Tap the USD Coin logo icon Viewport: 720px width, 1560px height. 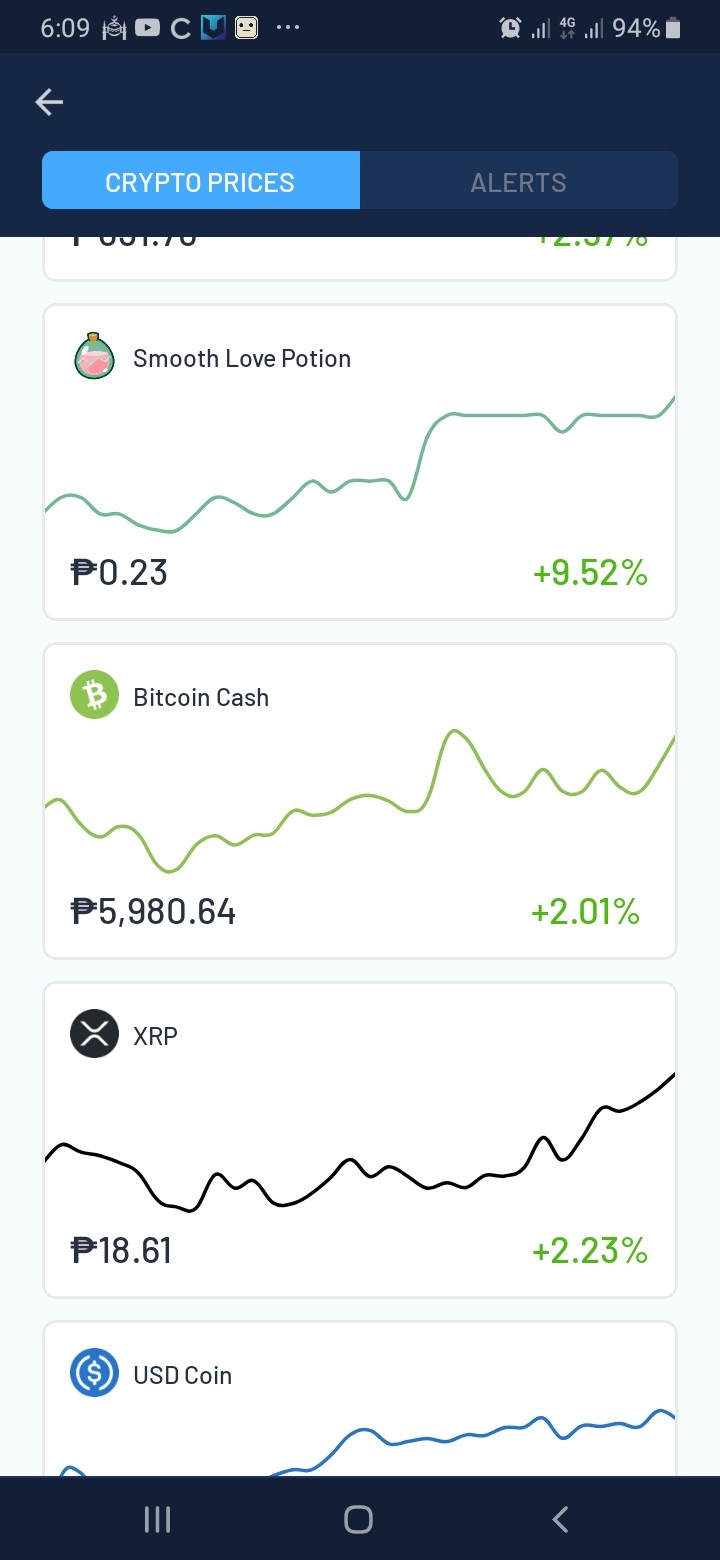pos(95,1373)
